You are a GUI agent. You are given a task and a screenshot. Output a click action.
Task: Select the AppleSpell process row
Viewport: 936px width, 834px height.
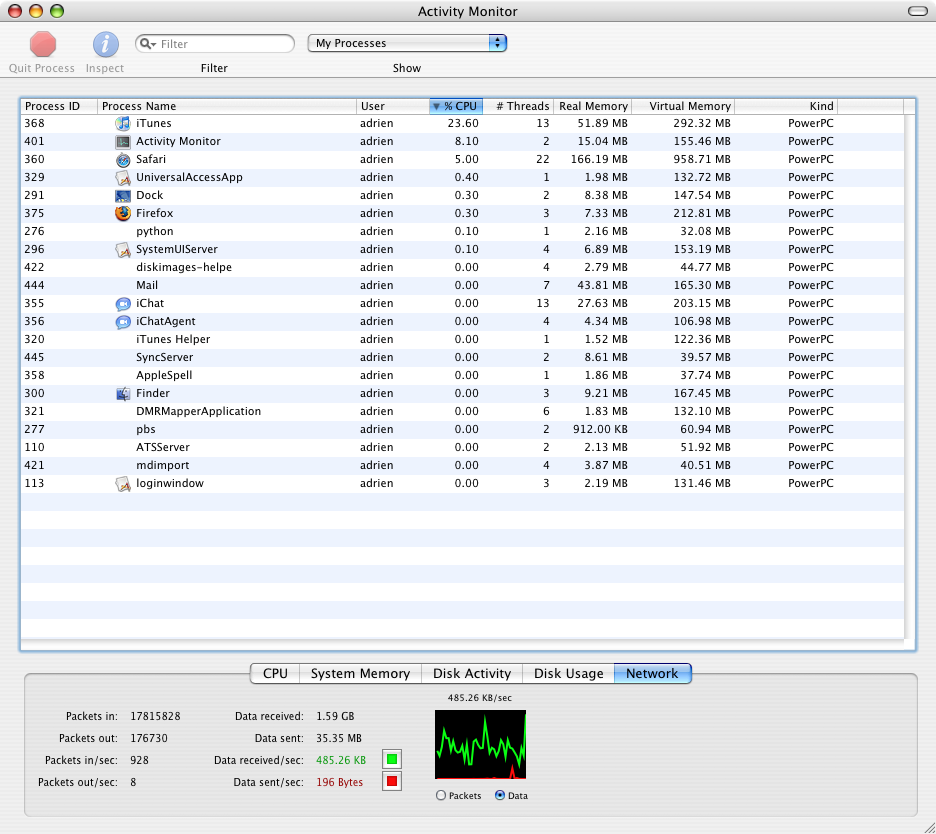tap(463, 376)
